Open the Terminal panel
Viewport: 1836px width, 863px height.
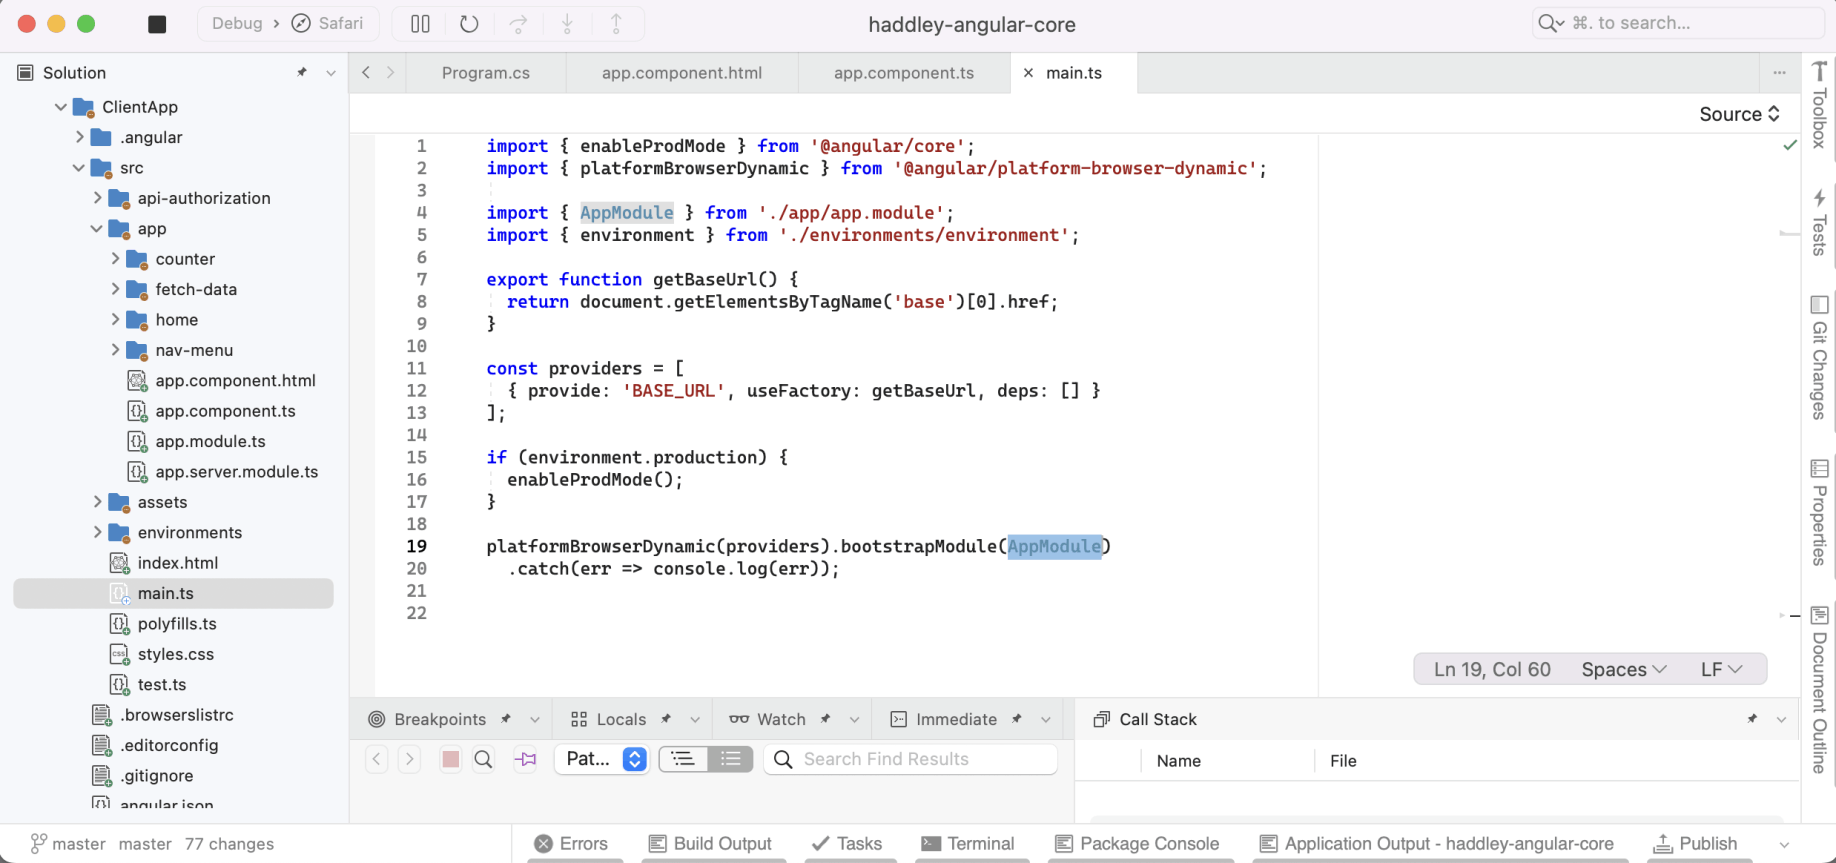(968, 843)
